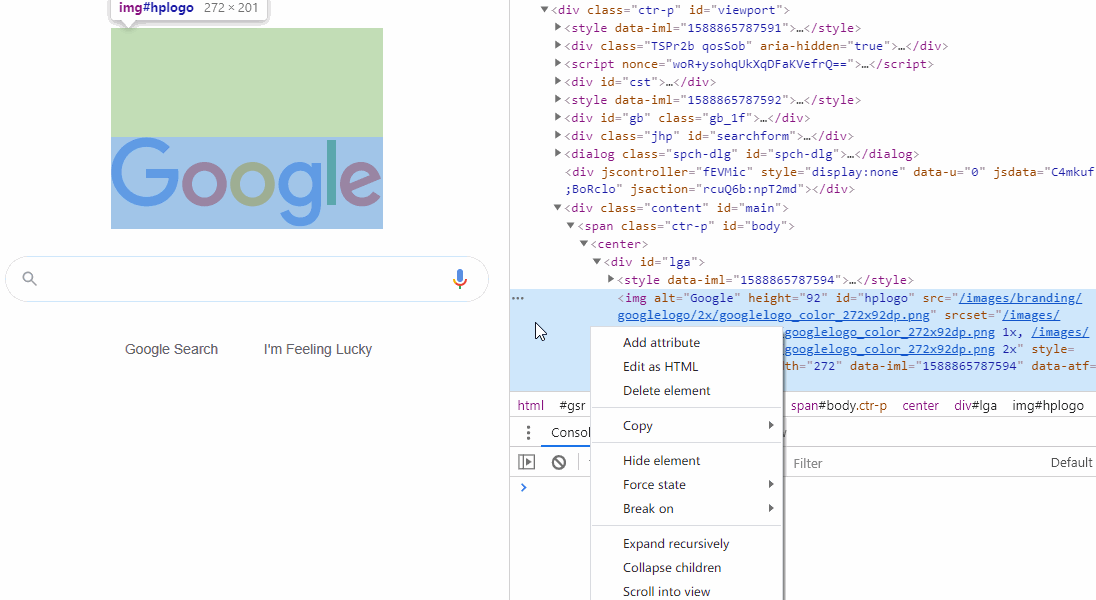The height and width of the screenshot is (600, 1096).
Task: Click the console prompt chevron
Action: tap(524, 487)
